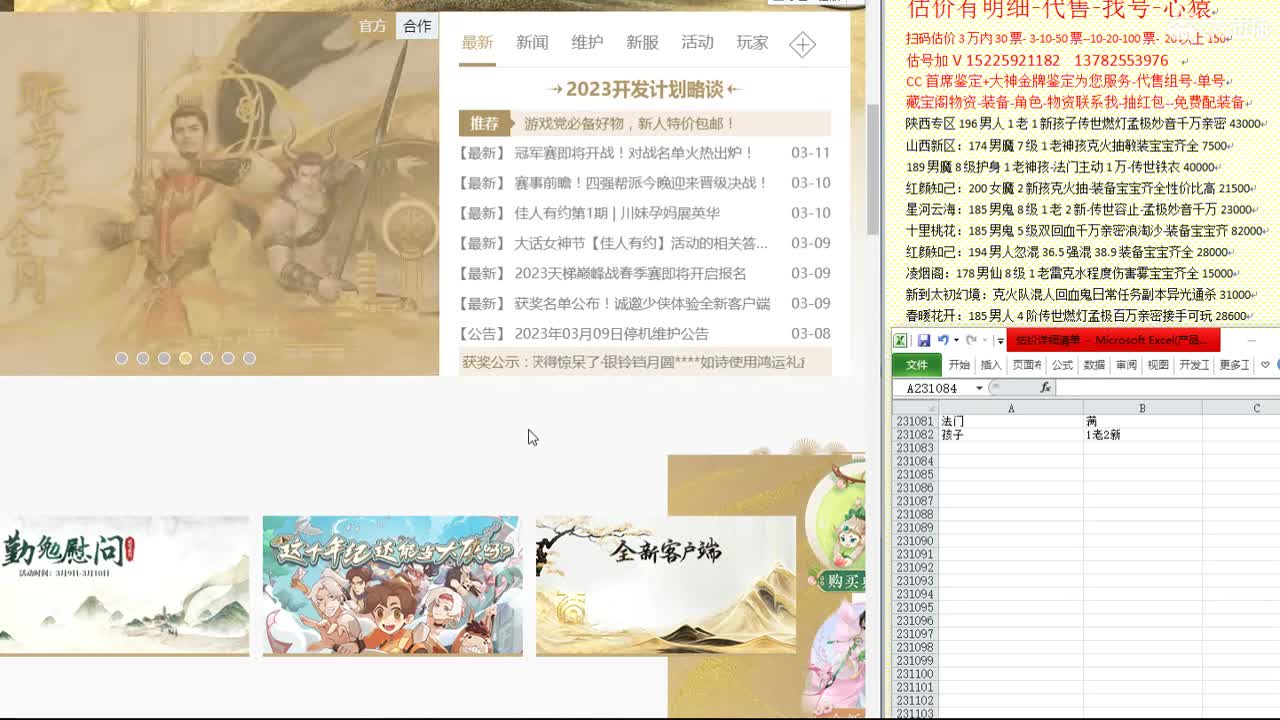The width and height of the screenshot is (1280, 720).
Task: Select the fifth carousel dot under the banner
Action: (207, 358)
